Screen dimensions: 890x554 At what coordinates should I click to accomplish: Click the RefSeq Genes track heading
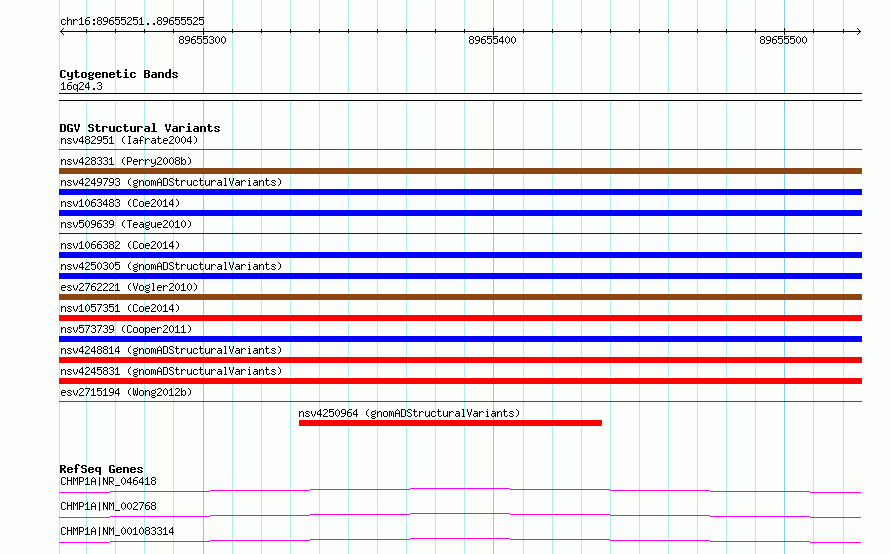pos(101,469)
